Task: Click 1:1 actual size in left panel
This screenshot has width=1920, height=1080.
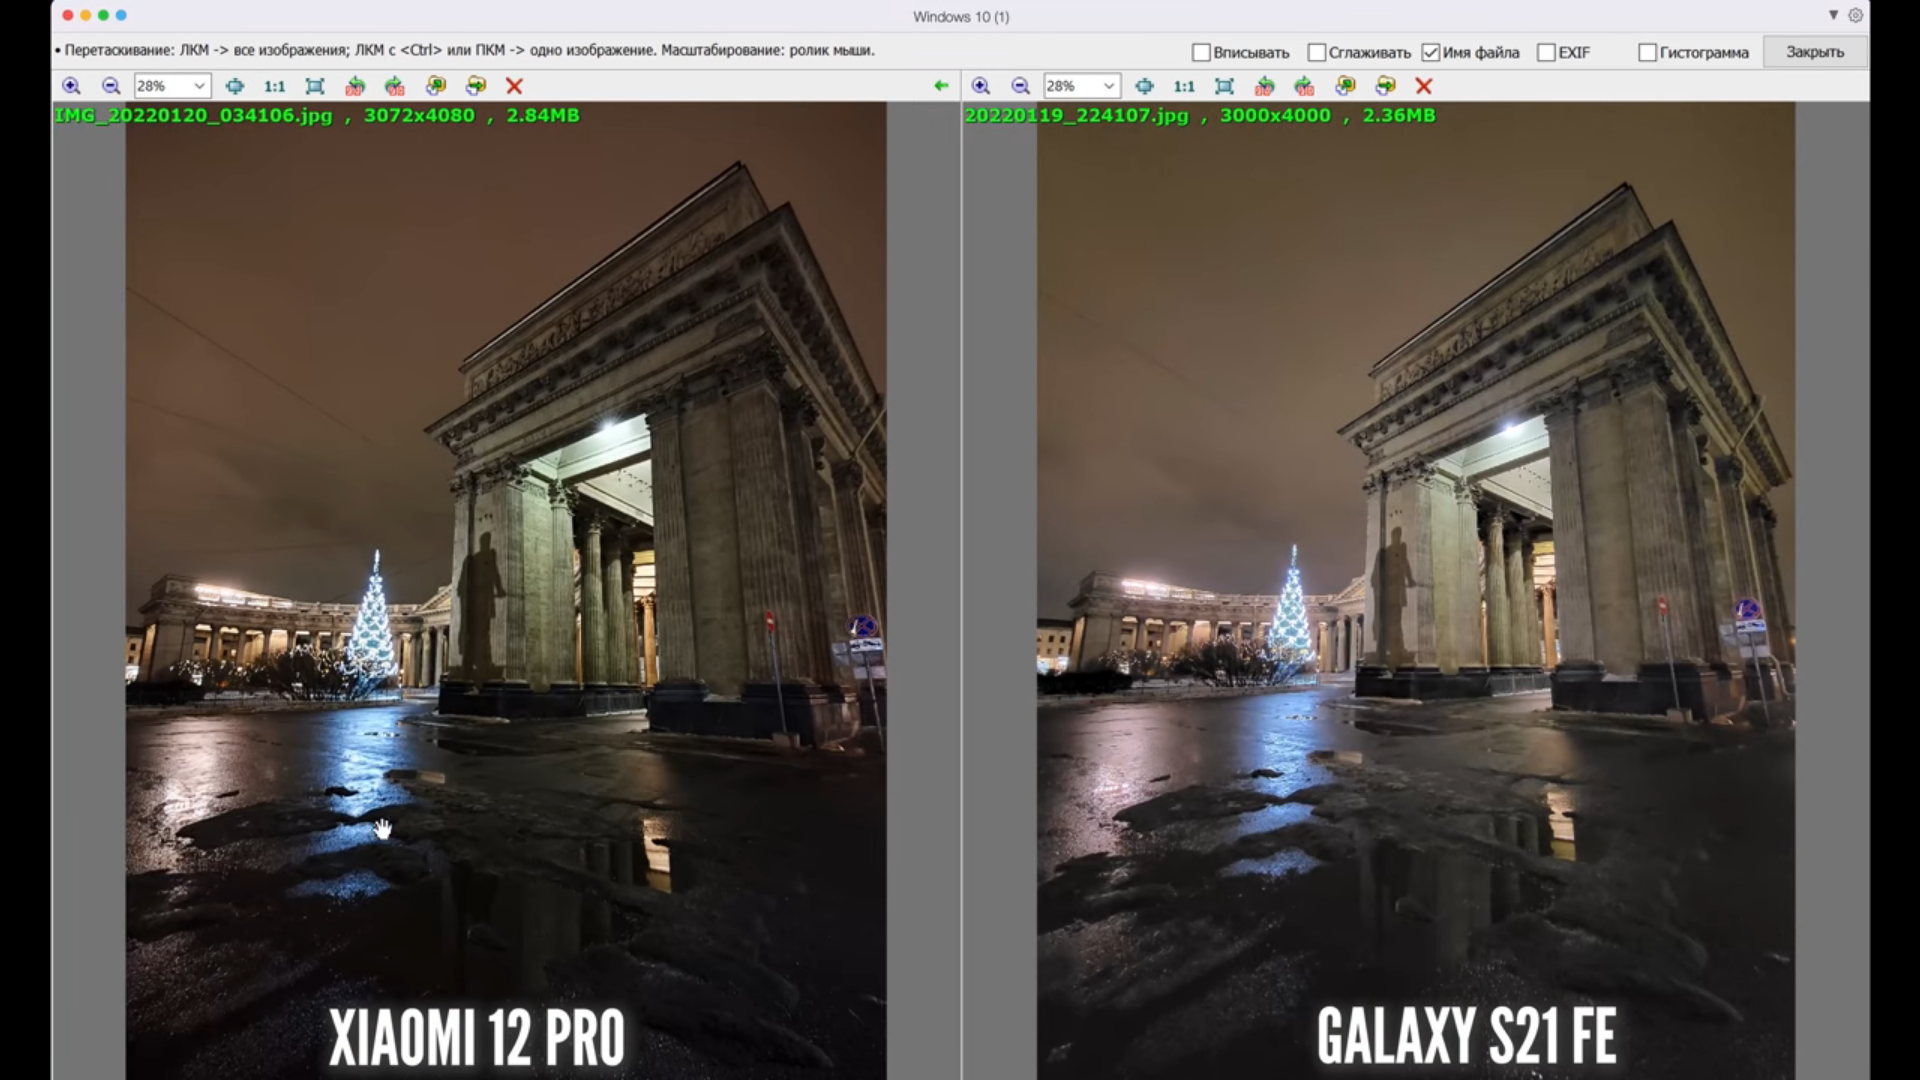Action: click(x=274, y=86)
